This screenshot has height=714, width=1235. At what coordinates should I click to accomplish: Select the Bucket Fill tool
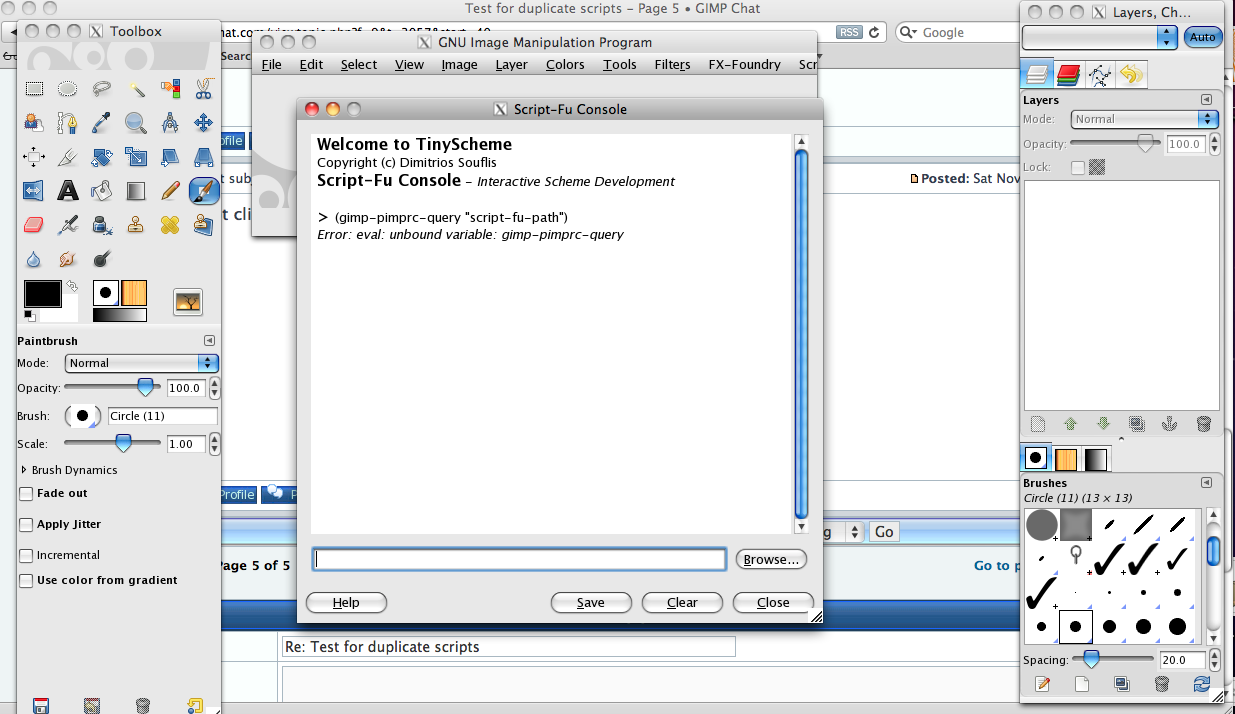click(102, 190)
